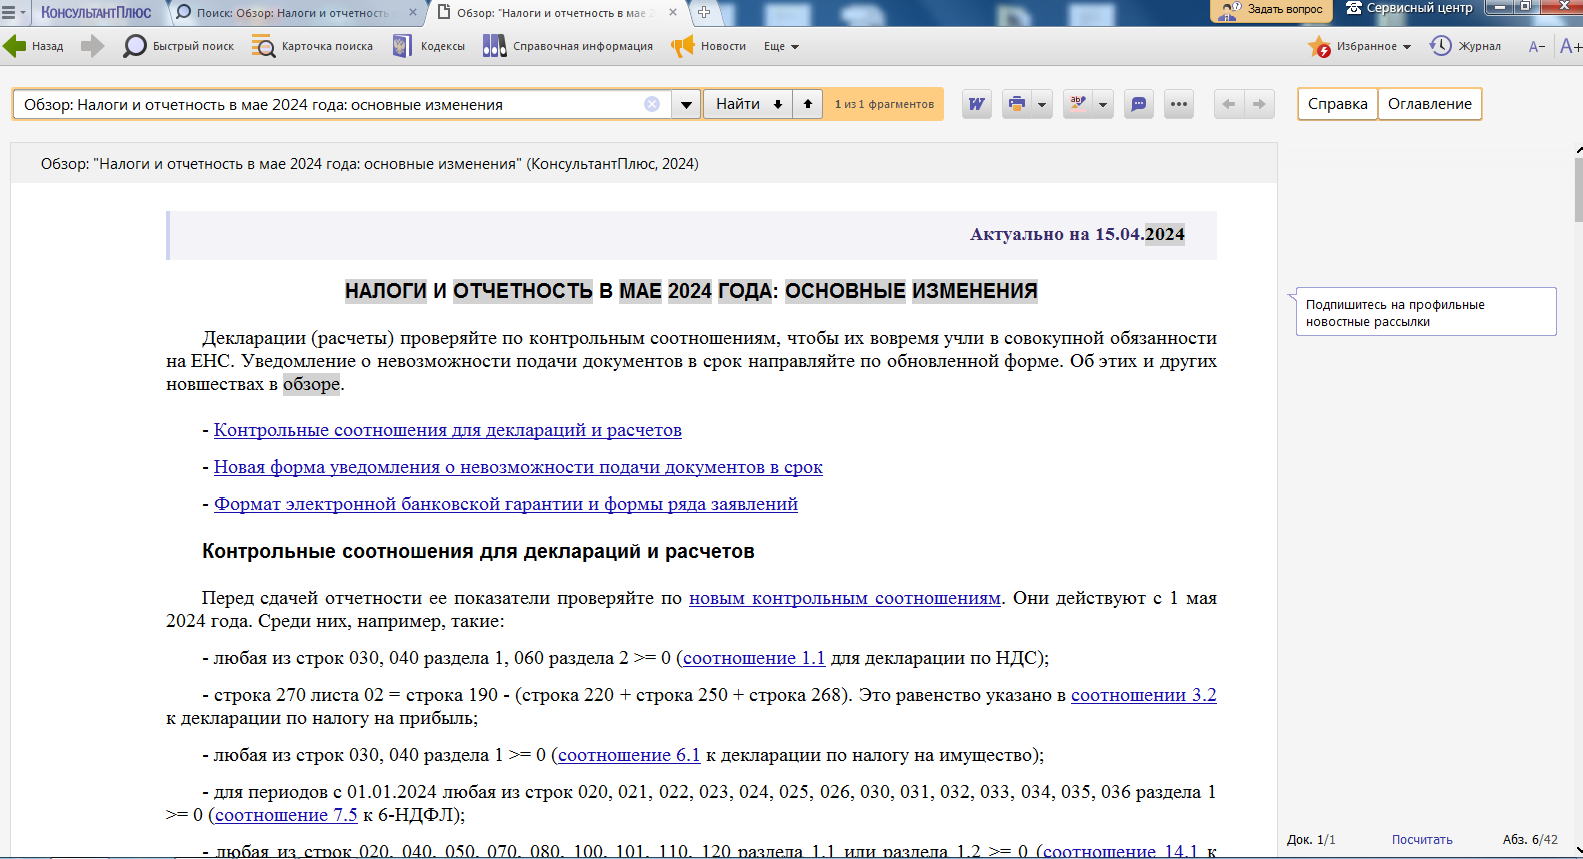The height and width of the screenshot is (859, 1583).
Task: Expand the Избранное dropdown
Action: tap(1407, 47)
